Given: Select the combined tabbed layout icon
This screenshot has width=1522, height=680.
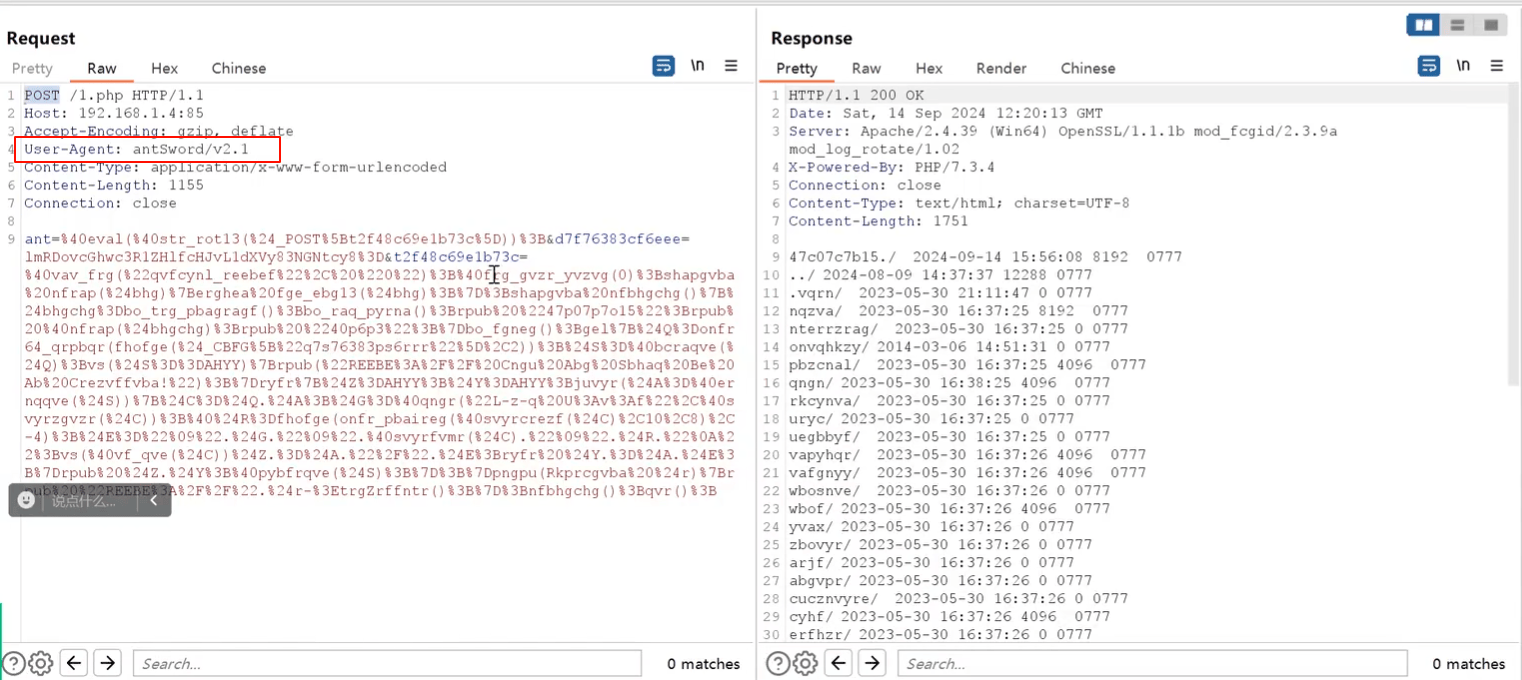Looking at the screenshot, I should tap(1490, 25).
